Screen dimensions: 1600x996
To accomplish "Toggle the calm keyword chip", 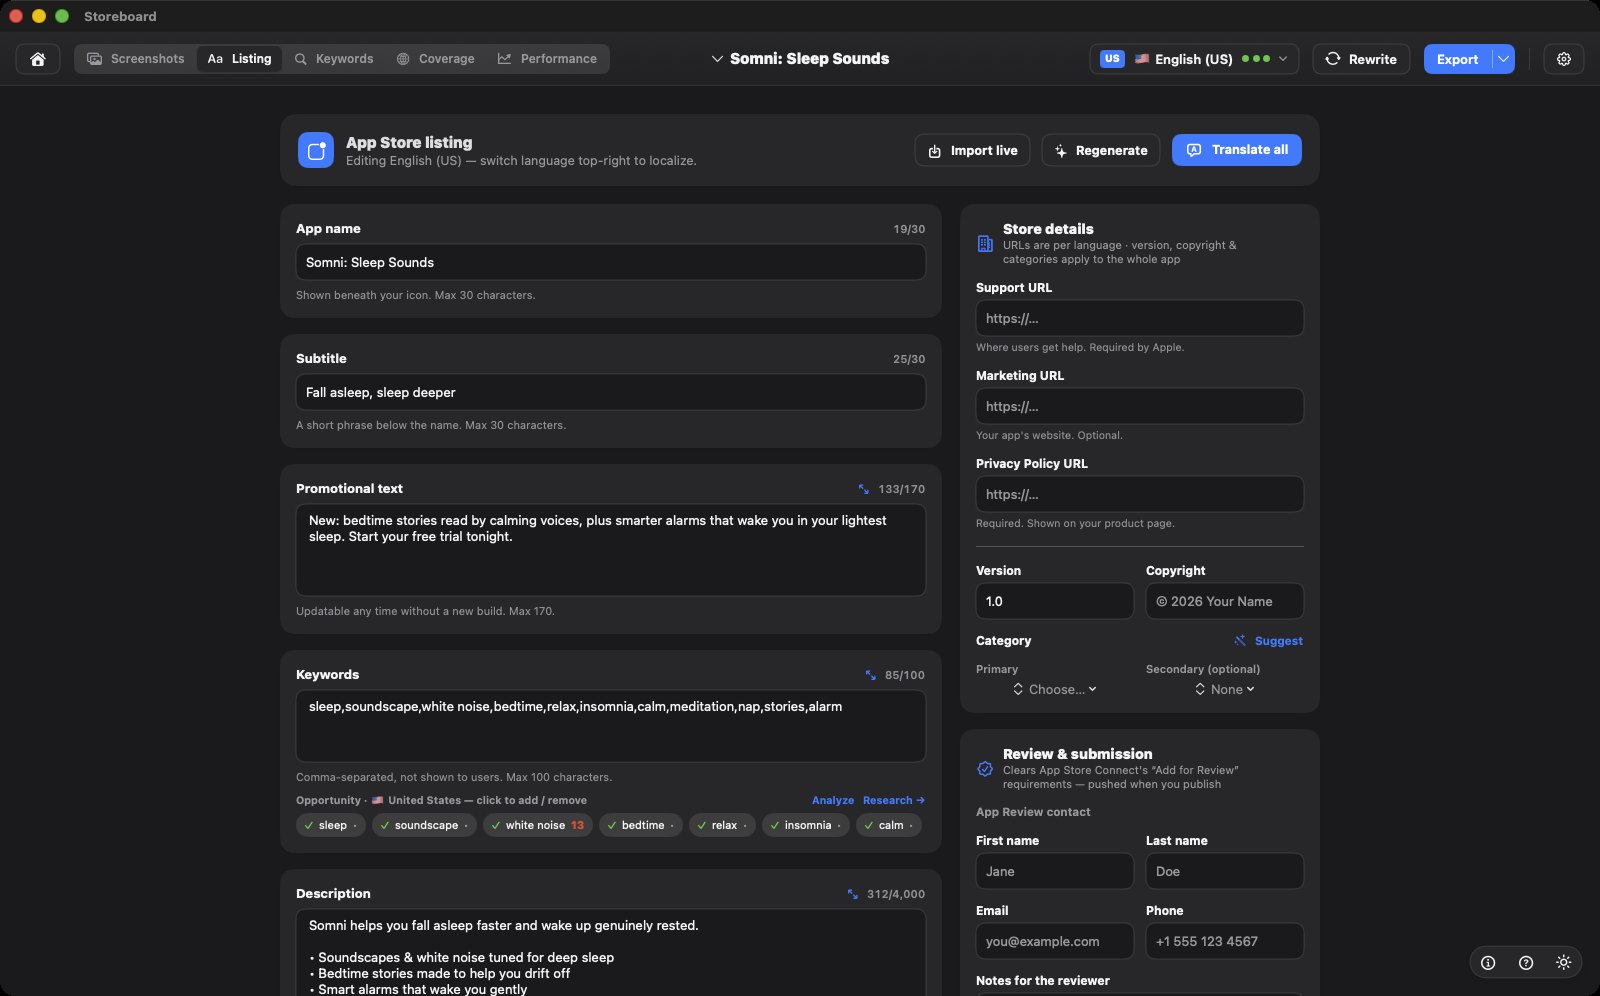I will click(889, 825).
